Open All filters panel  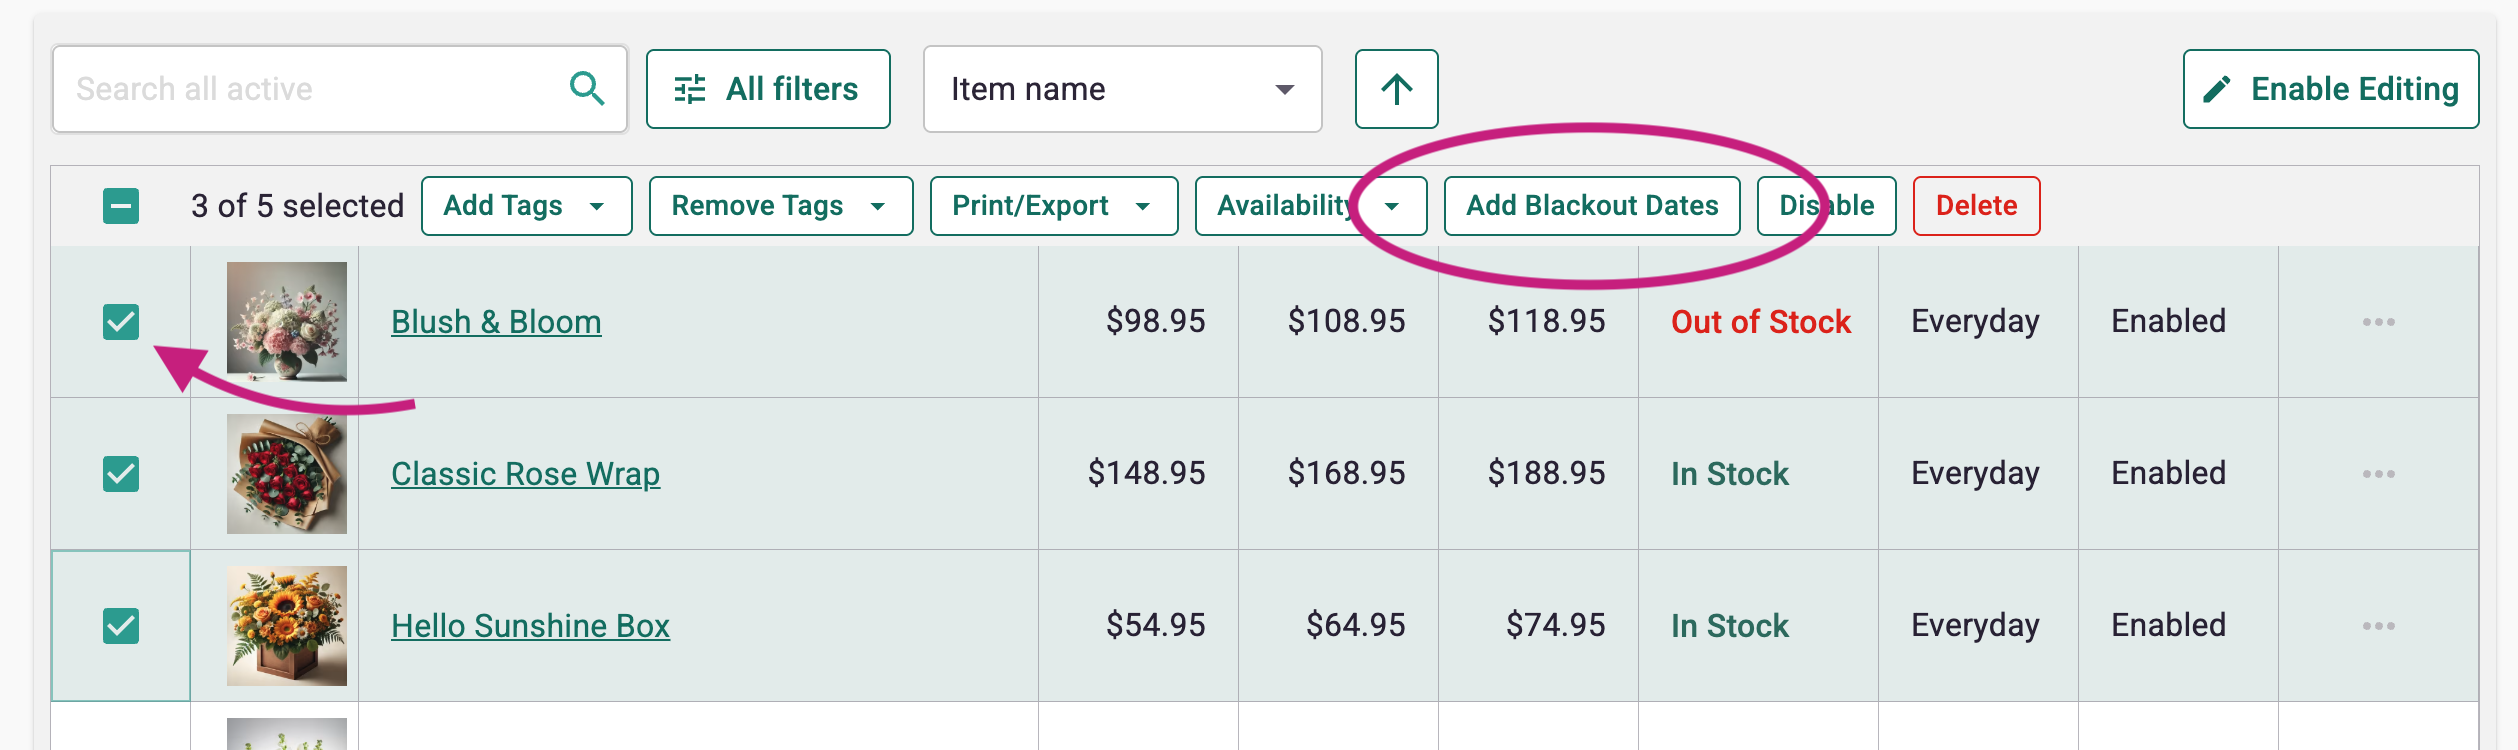768,89
